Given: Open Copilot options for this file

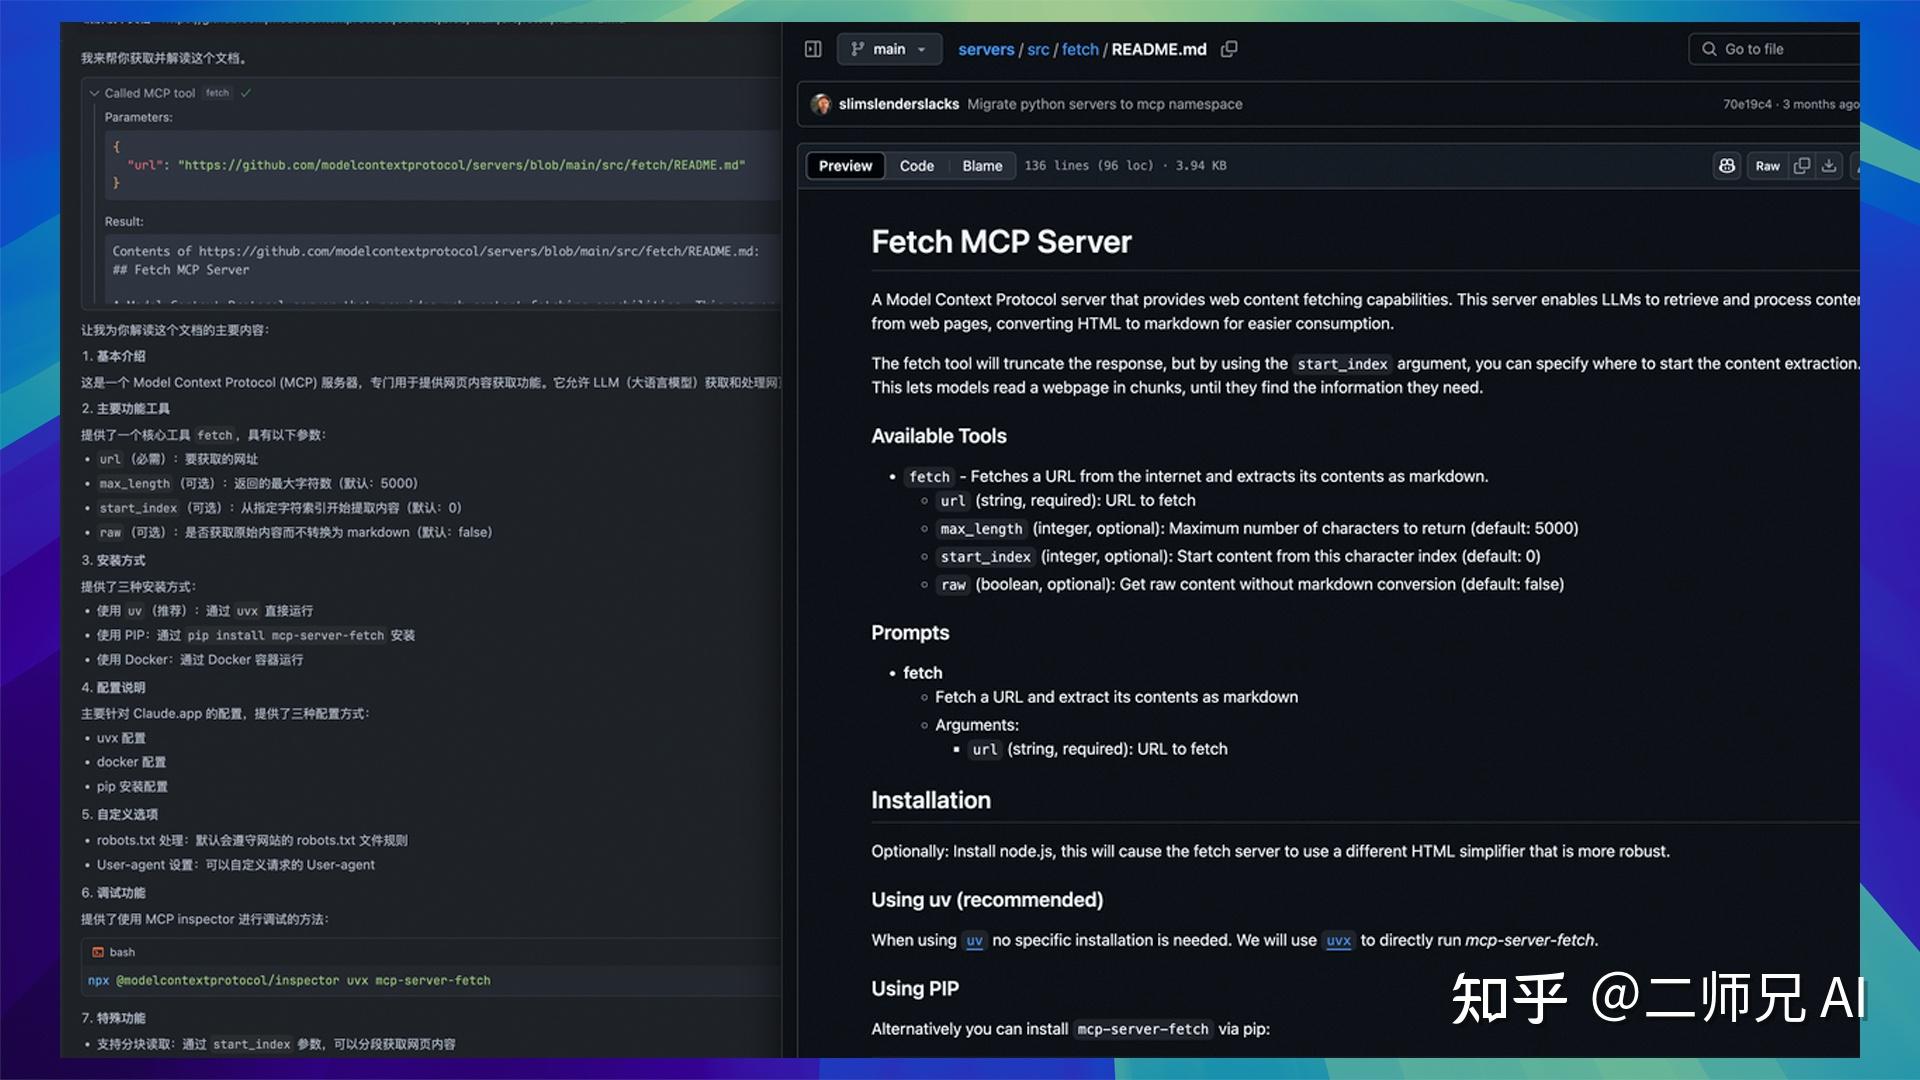Looking at the screenshot, I should point(1727,165).
